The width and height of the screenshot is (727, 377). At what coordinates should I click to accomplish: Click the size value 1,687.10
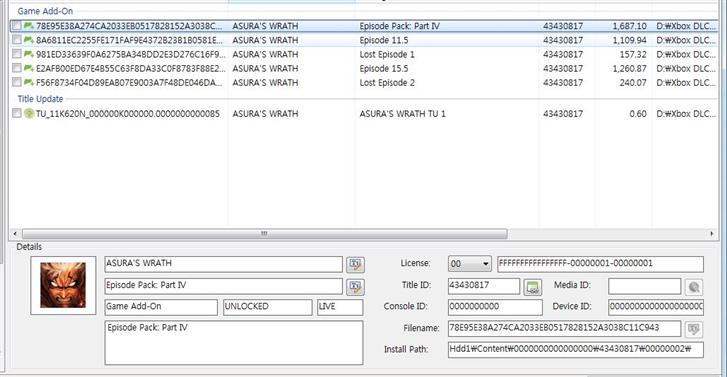pos(629,26)
